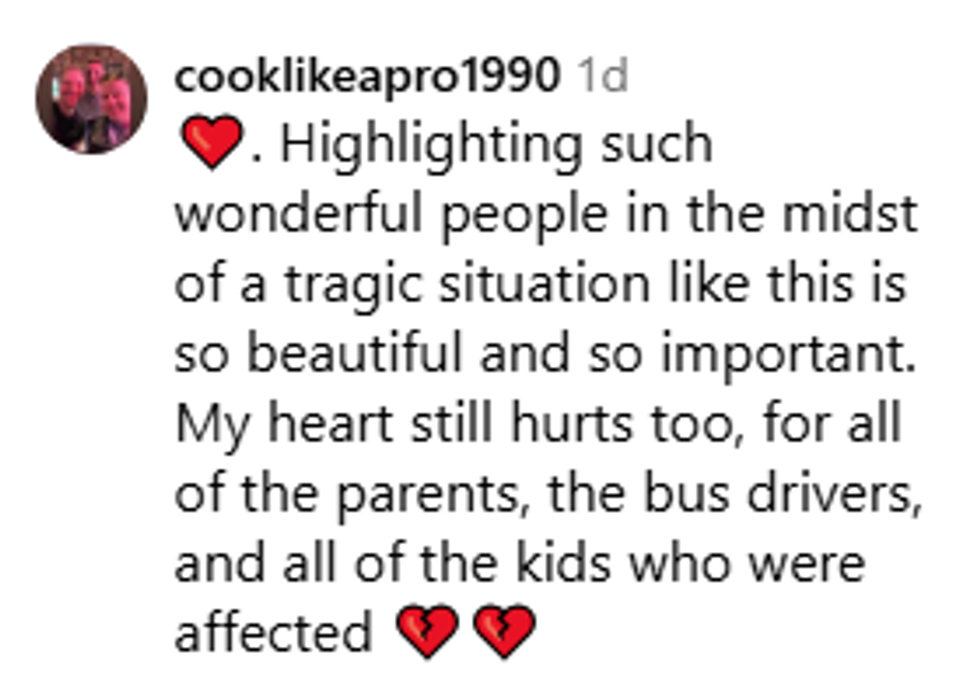Click the 1d comment timestamp

coord(603,77)
